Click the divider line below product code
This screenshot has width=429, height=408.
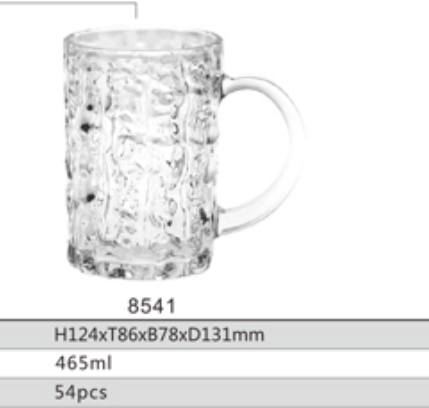tap(214, 320)
